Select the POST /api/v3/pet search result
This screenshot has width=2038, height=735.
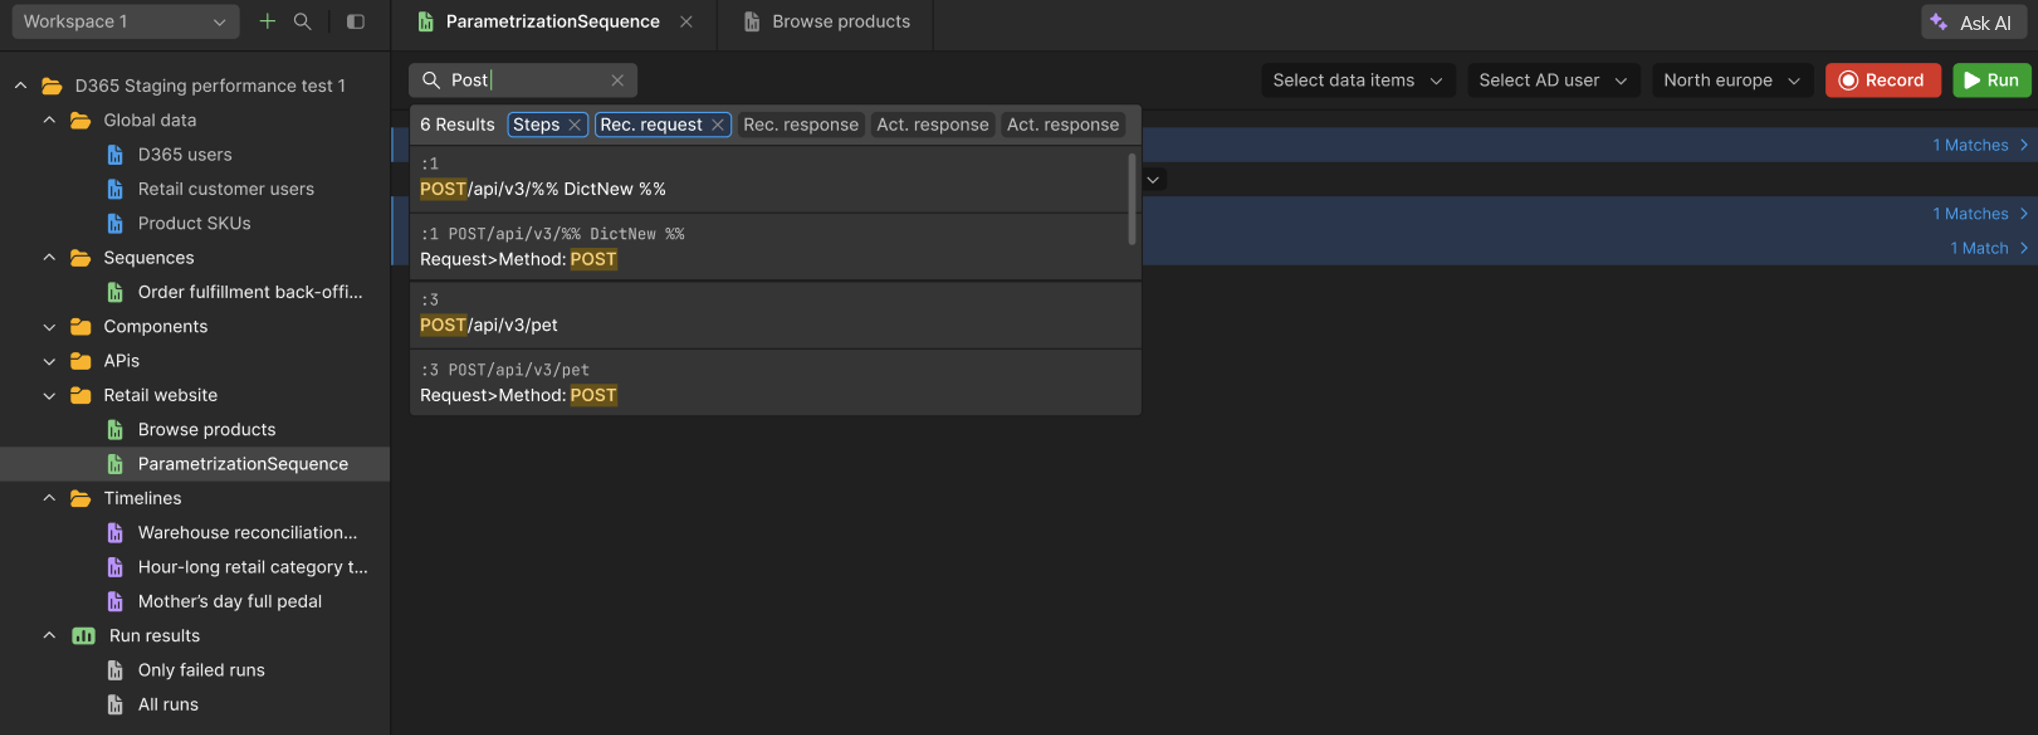point(489,324)
